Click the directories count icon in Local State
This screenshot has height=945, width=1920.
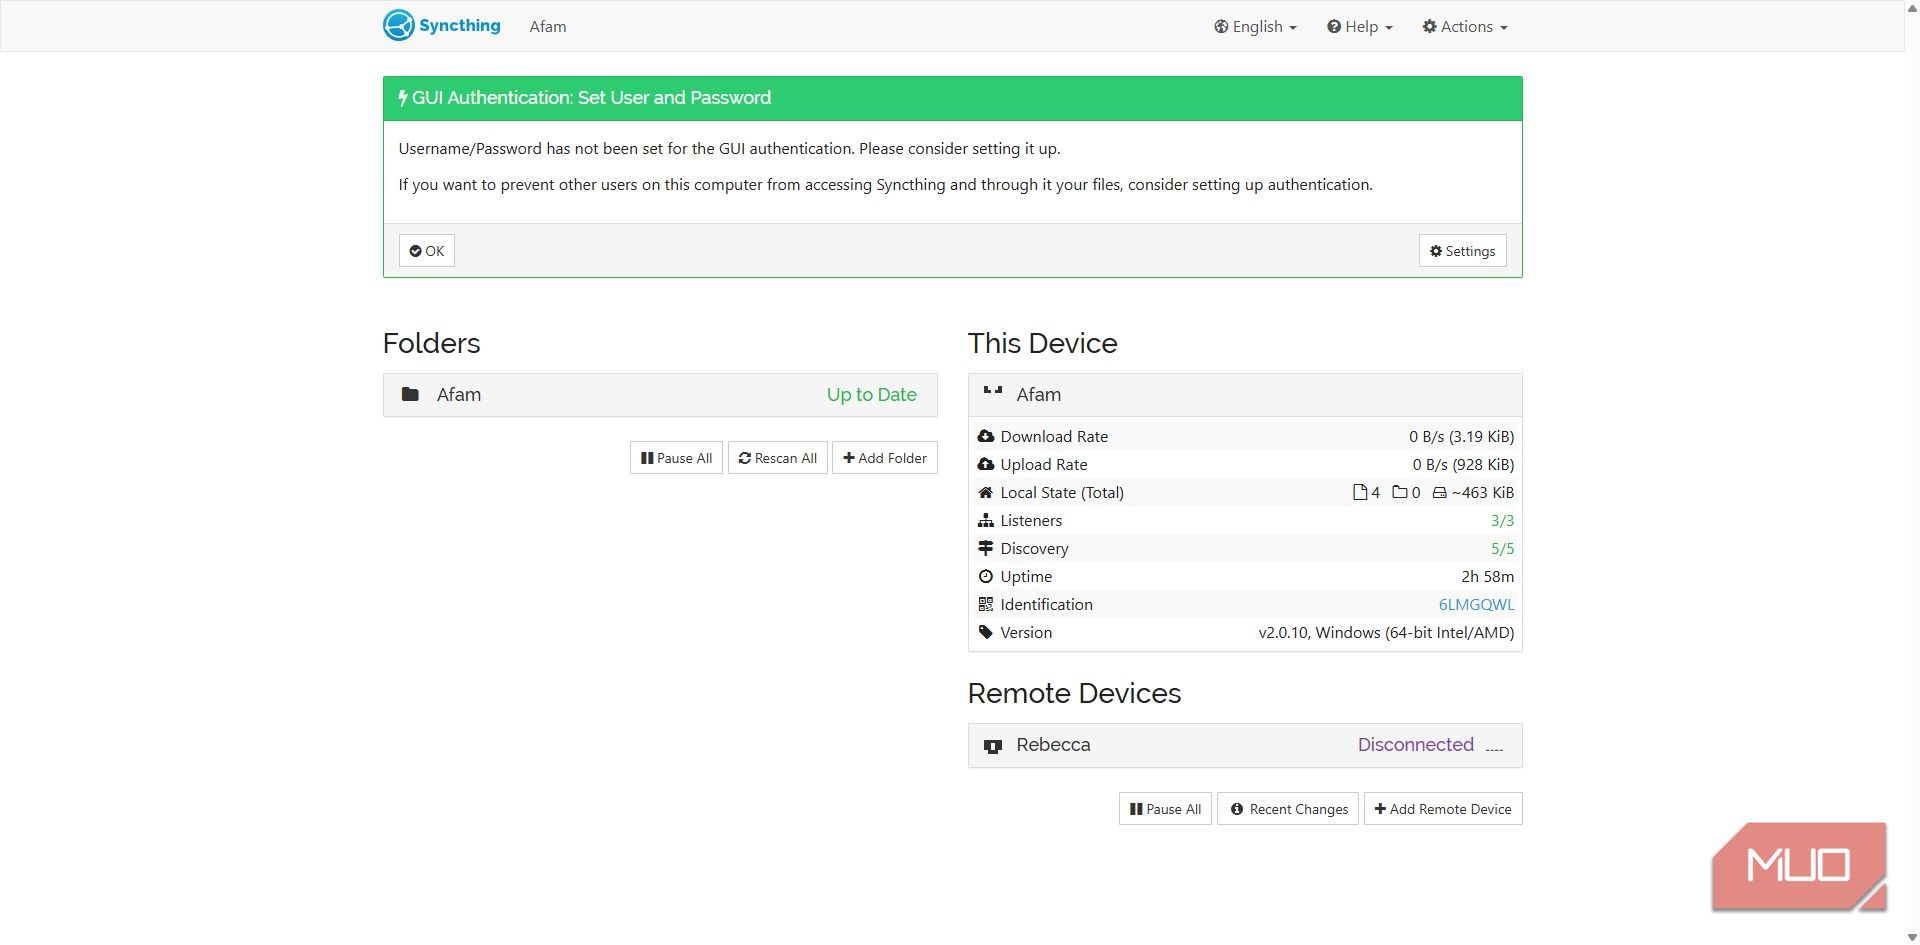tap(1400, 492)
